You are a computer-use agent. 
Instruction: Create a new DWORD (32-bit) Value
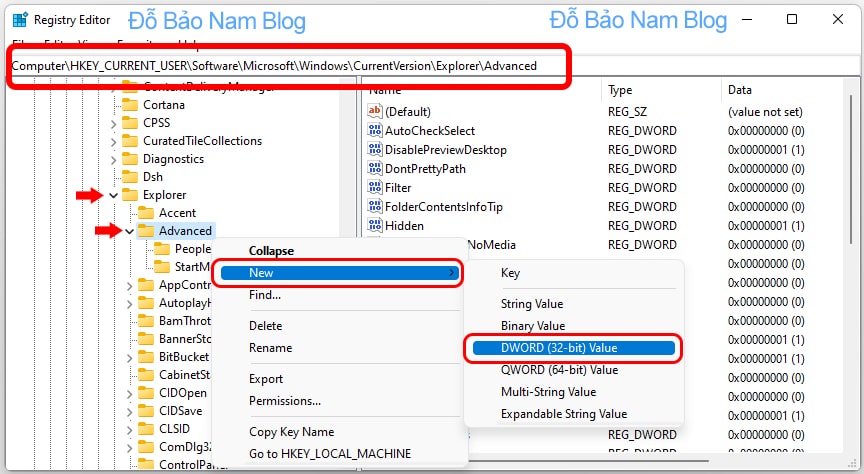(x=574, y=348)
